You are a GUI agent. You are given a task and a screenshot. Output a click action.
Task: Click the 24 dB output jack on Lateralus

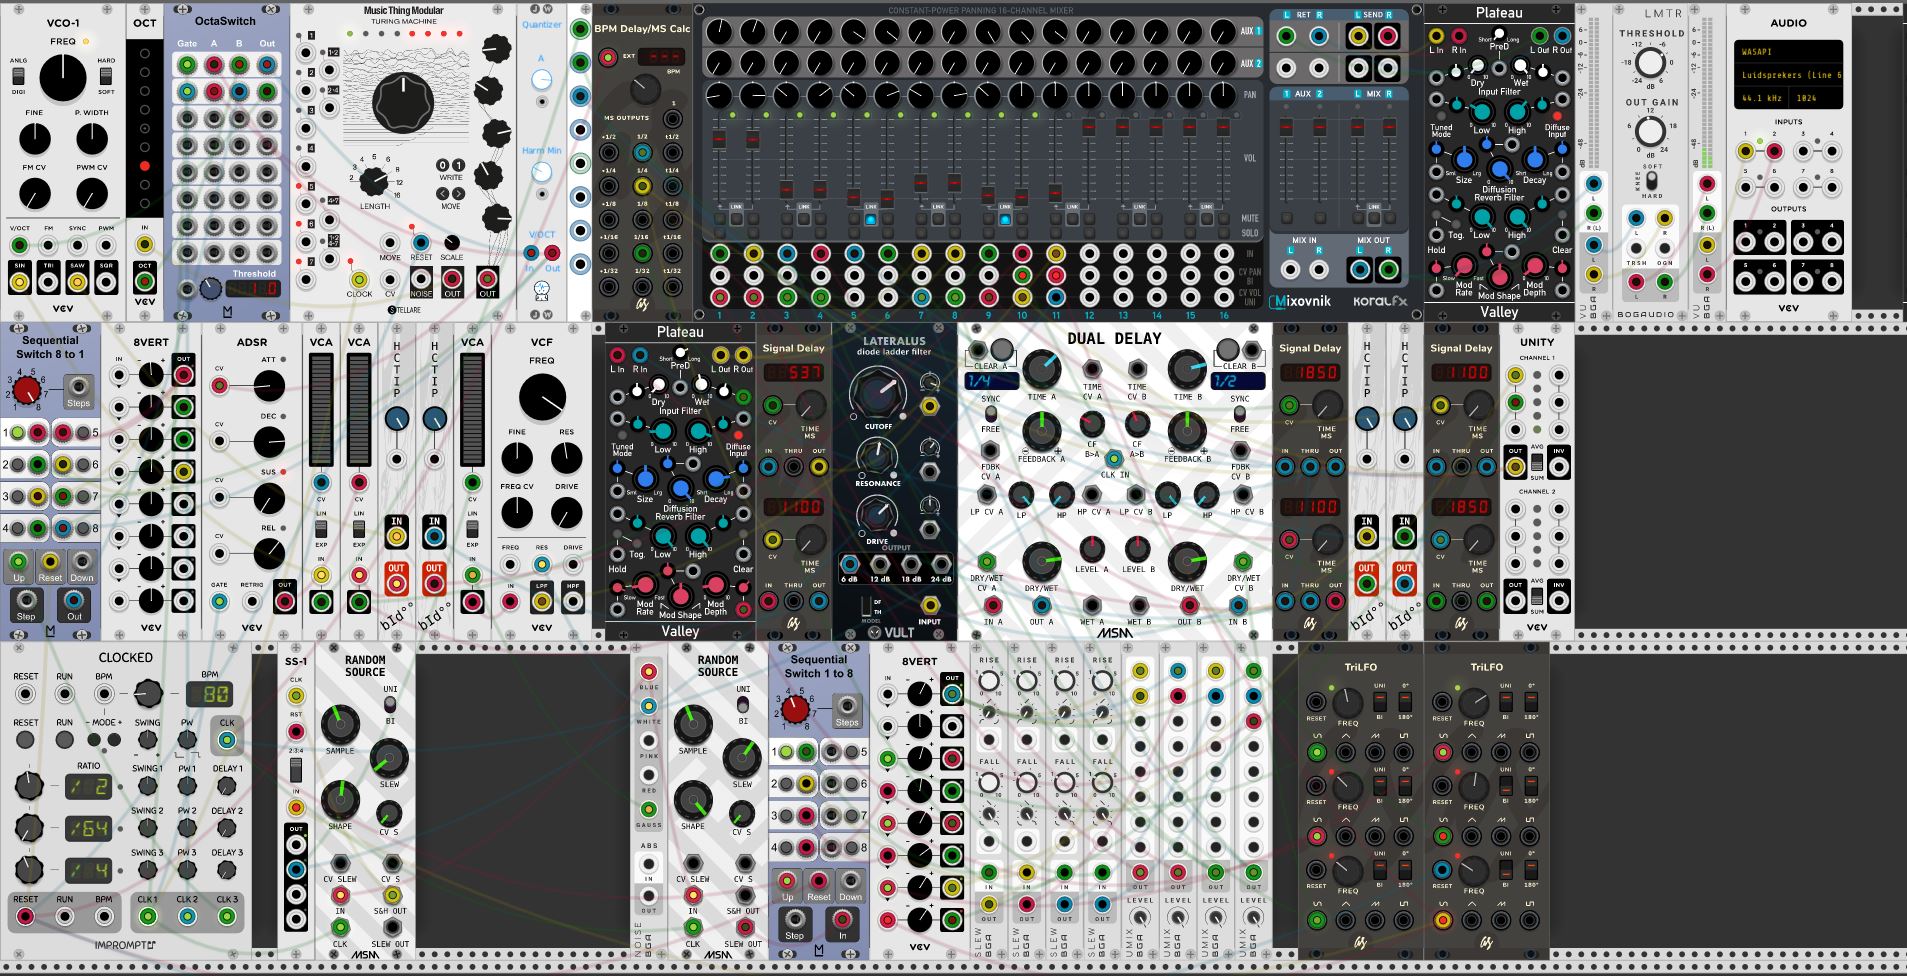coord(941,565)
